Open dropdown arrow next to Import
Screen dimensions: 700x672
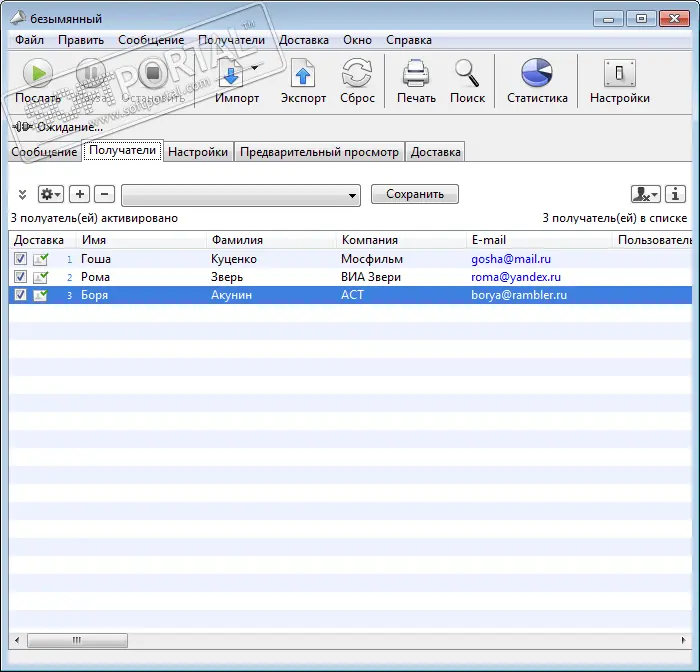coord(256,68)
